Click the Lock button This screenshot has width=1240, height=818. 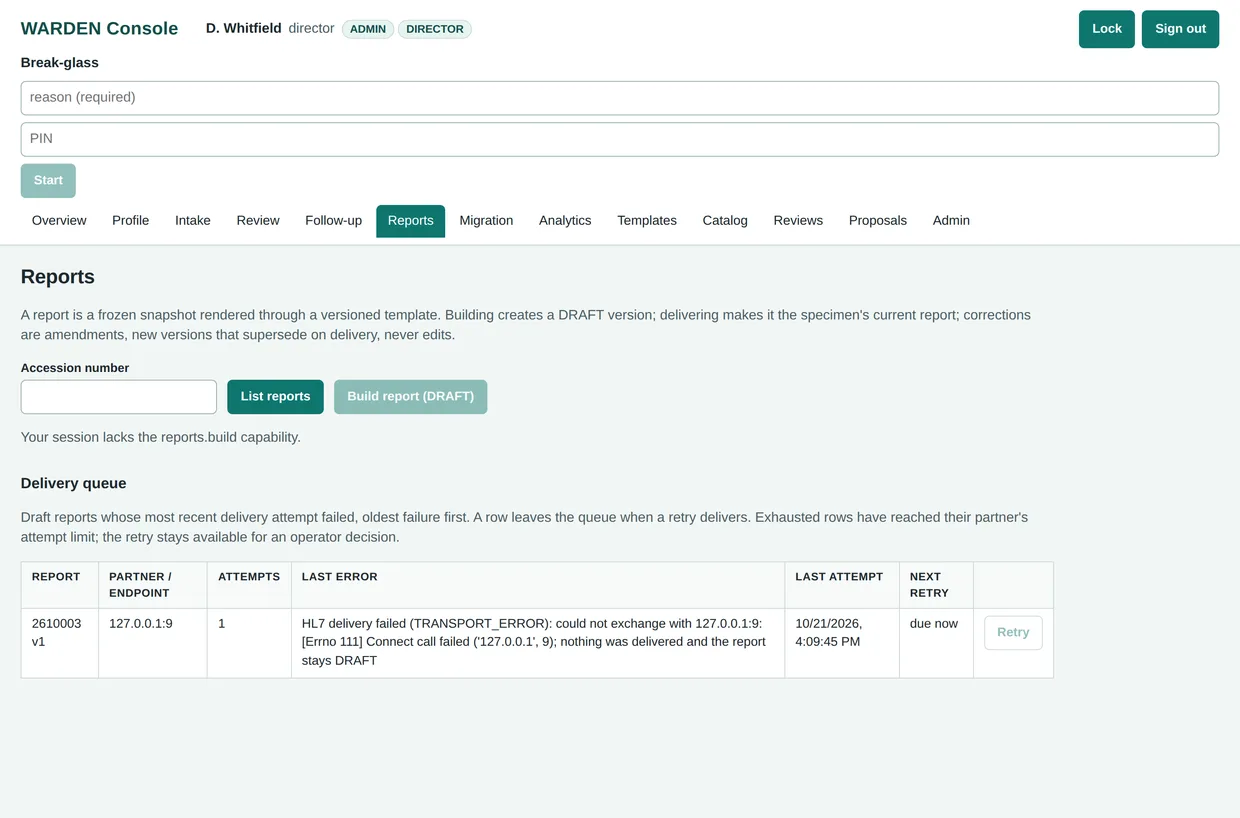tap(1106, 29)
